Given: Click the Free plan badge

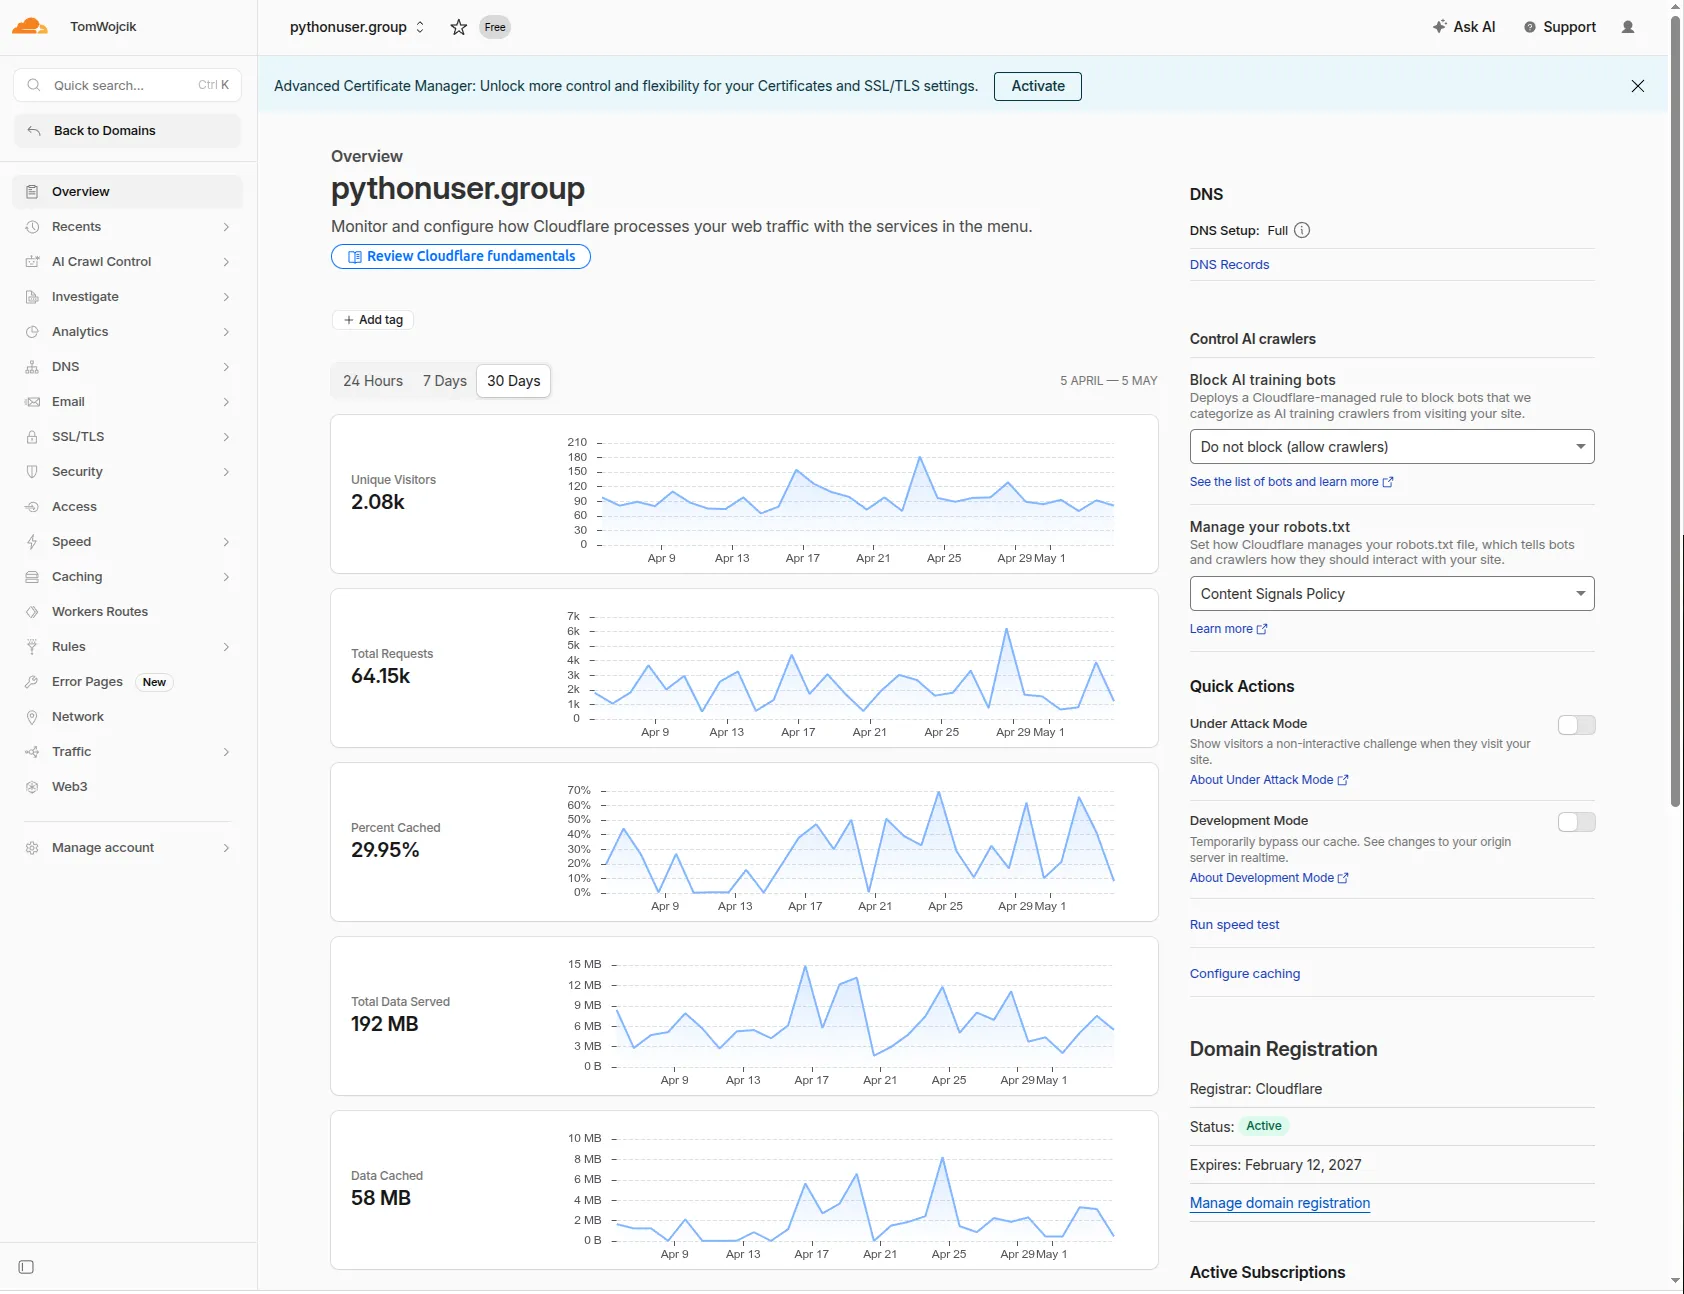Looking at the screenshot, I should tap(495, 27).
